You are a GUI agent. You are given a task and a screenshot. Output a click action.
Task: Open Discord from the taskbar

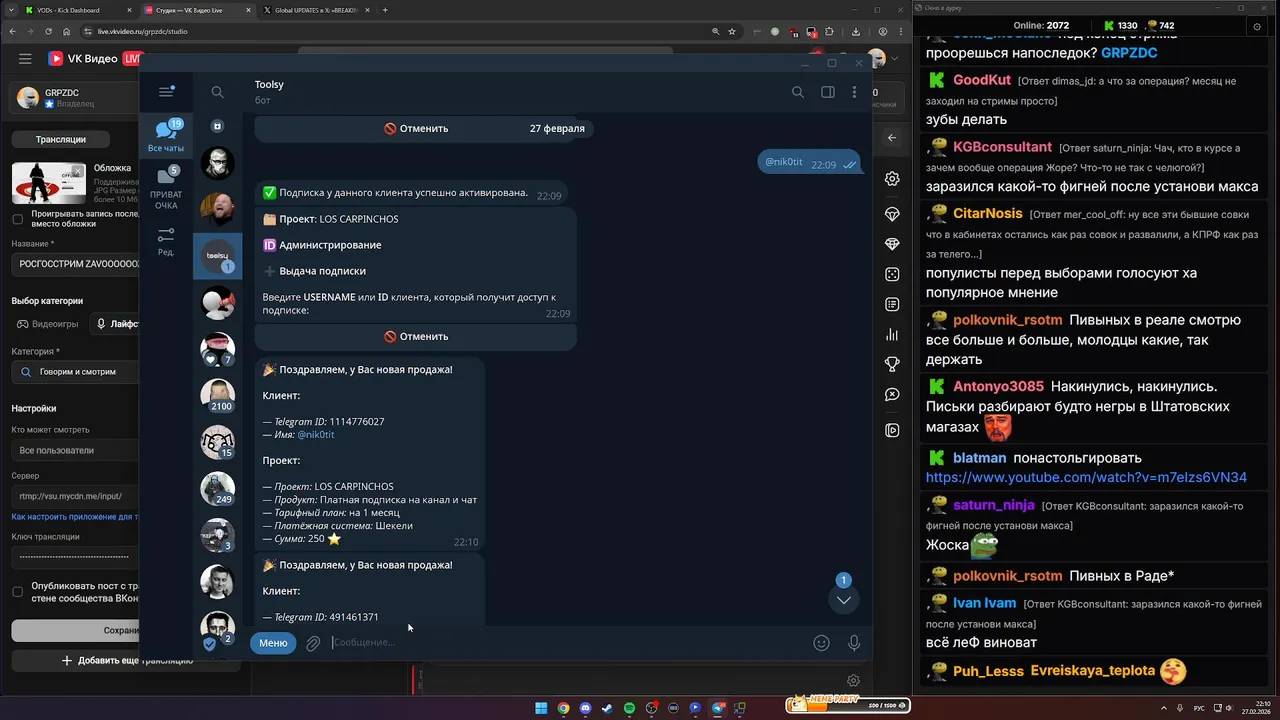585,708
